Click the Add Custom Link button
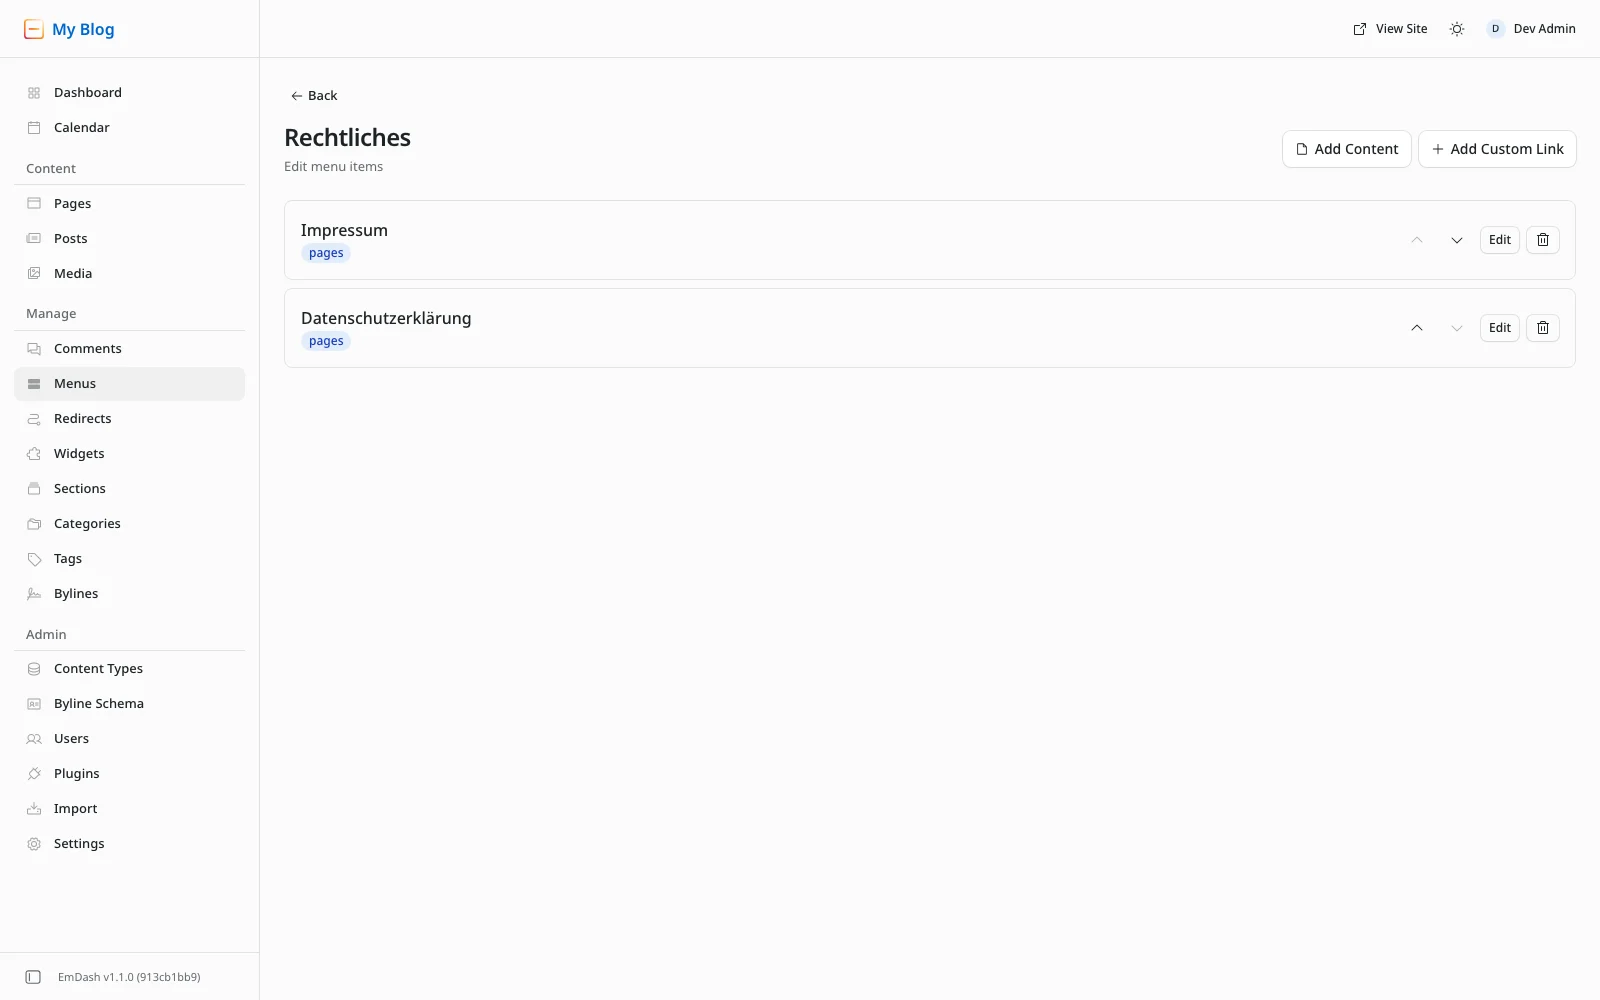 [1497, 149]
